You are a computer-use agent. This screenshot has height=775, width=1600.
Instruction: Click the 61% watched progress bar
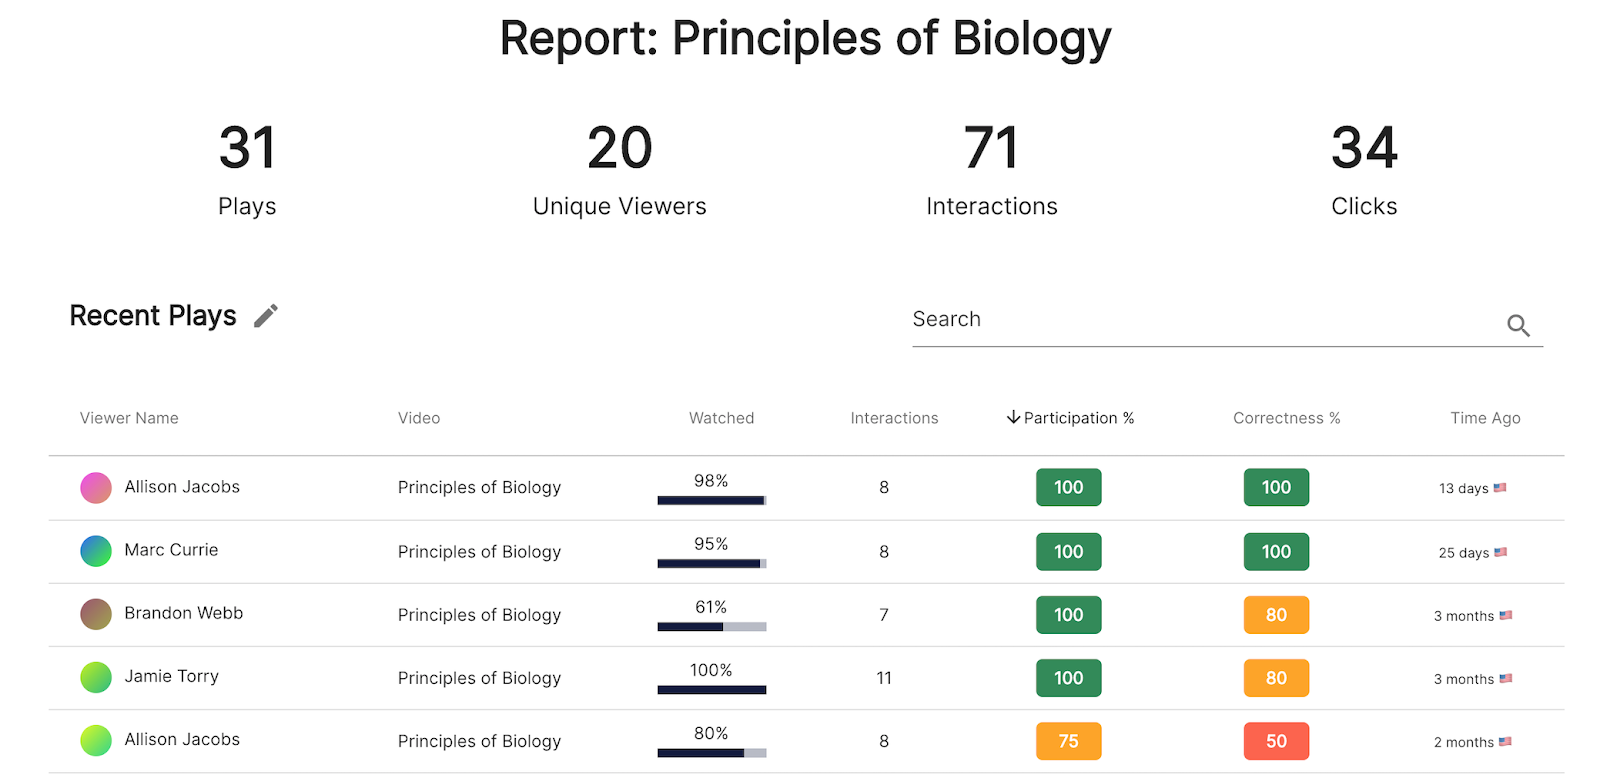tap(711, 627)
